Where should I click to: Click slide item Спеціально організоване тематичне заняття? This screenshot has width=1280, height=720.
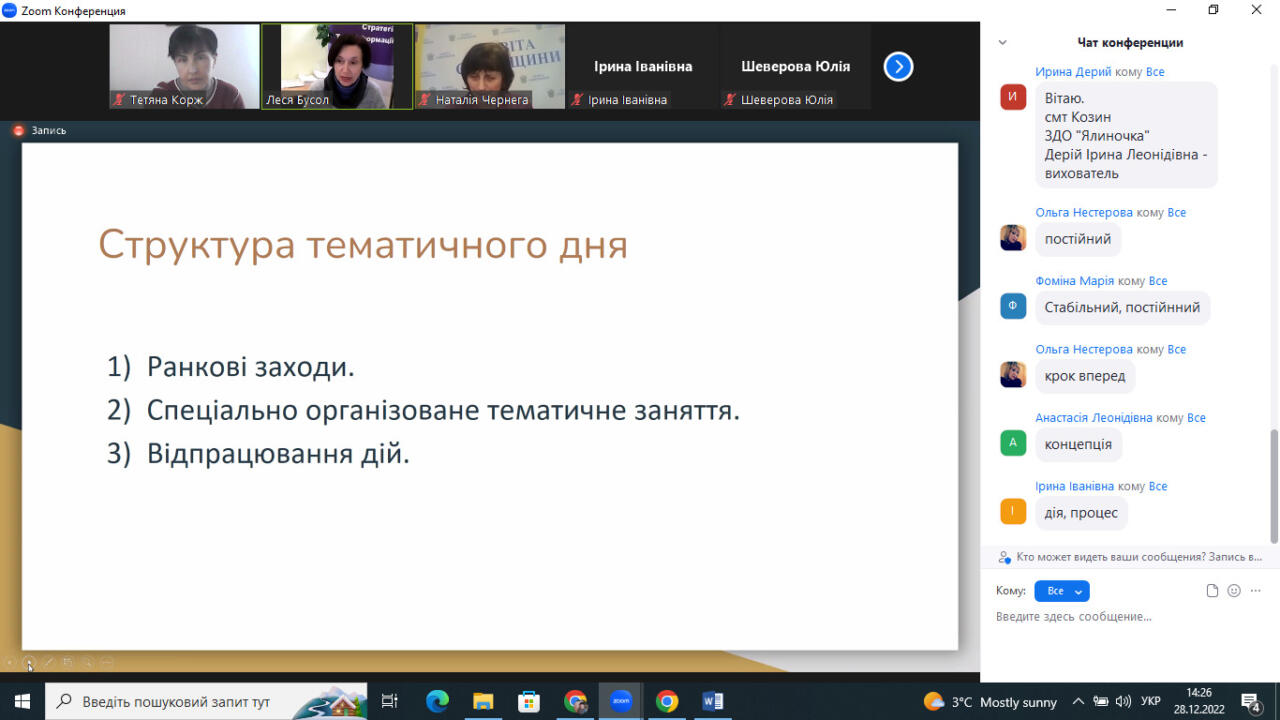click(x=443, y=411)
